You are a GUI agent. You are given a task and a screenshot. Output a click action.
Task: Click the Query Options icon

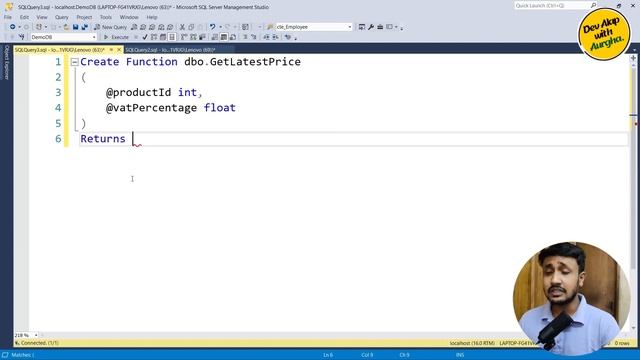[163, 37]
